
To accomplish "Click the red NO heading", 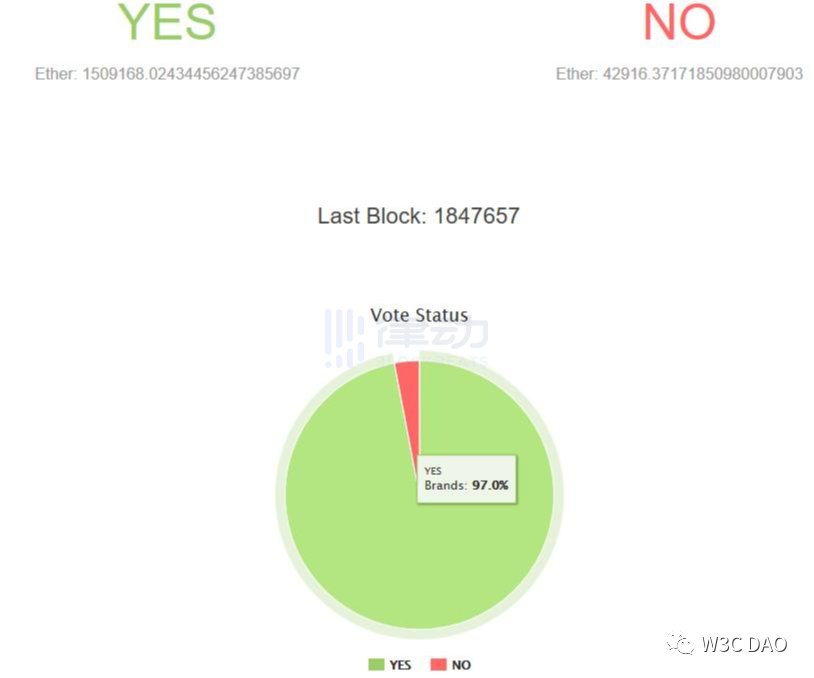I will coord(679,22).
